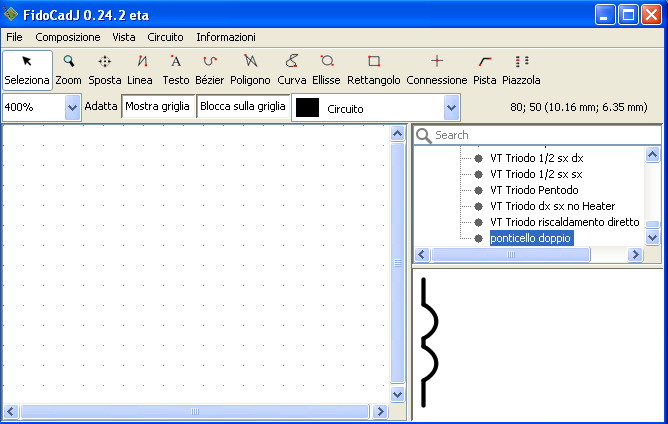Select the Seleziona arrow tool
This screenshot has height=424, width=668.
click(27, 69)
